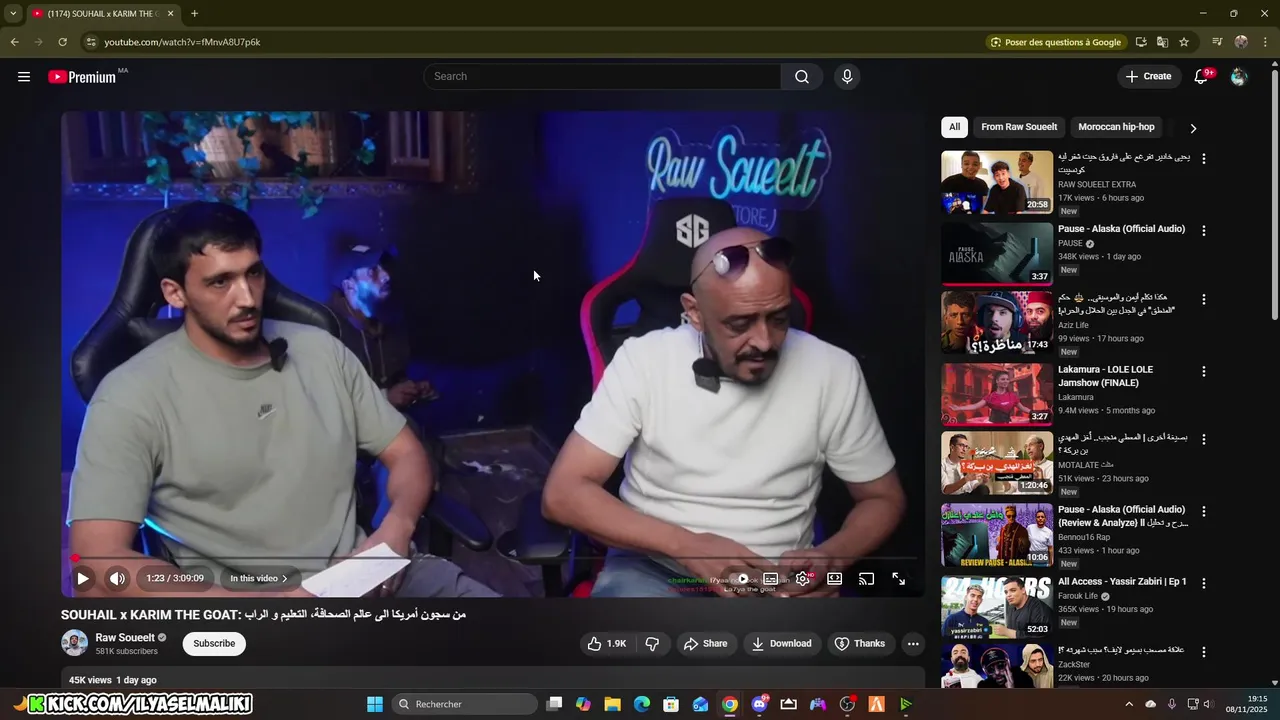Open Bennou16 Rap review video title
The height and width of the screenshot is (720, 1280).
click(x=1123, y=516)
